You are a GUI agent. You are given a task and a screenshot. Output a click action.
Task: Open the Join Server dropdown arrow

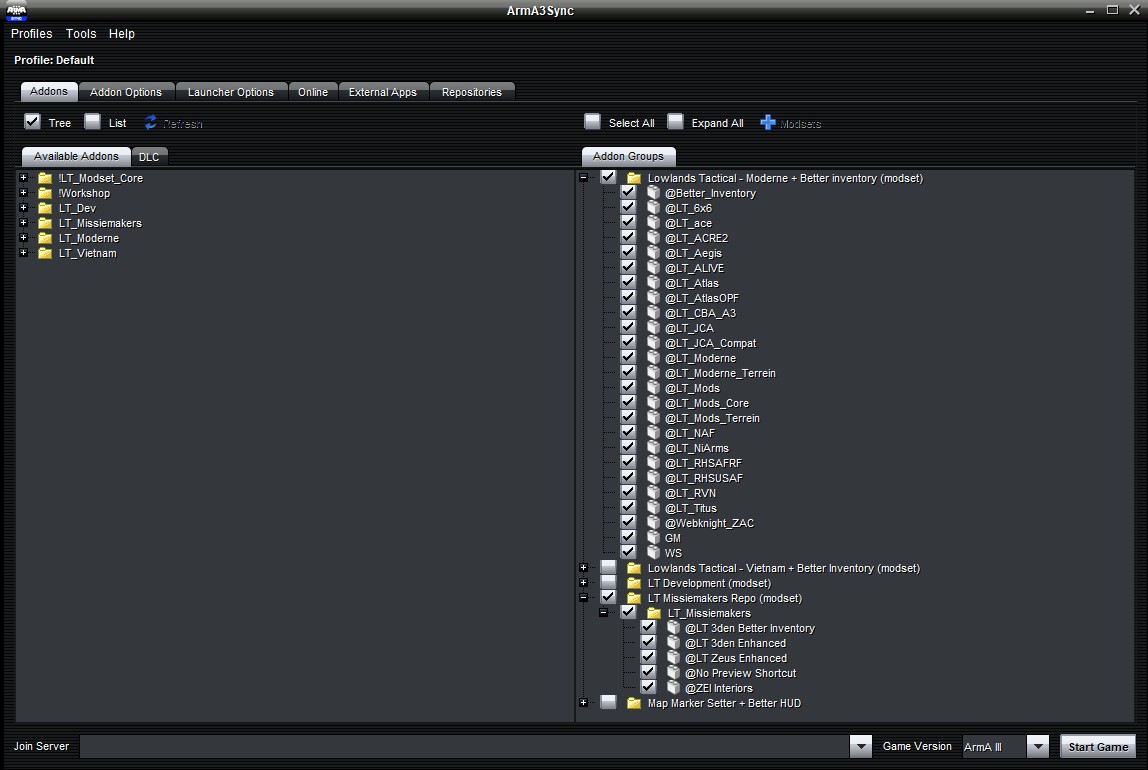[x=861, y=747]
